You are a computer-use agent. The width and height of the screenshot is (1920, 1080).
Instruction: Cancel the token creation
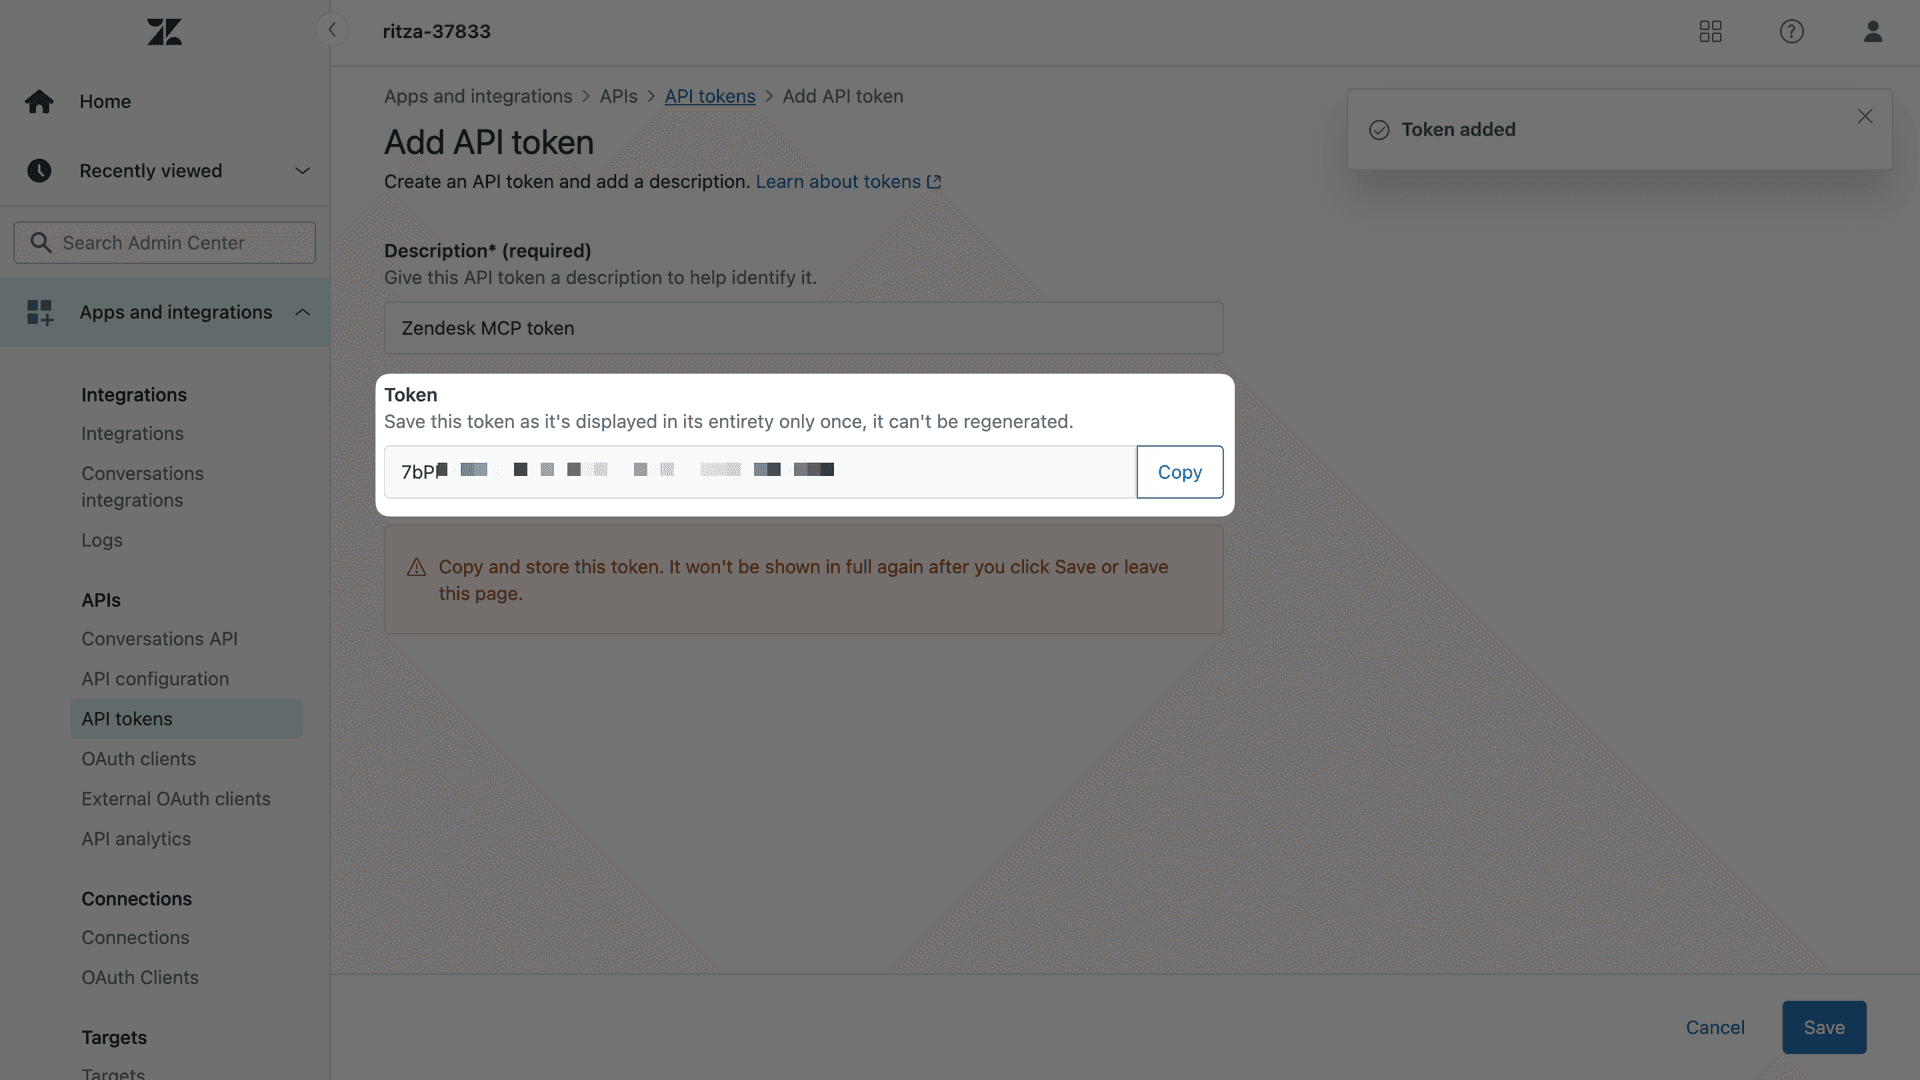click(x=1715, y=1027)
